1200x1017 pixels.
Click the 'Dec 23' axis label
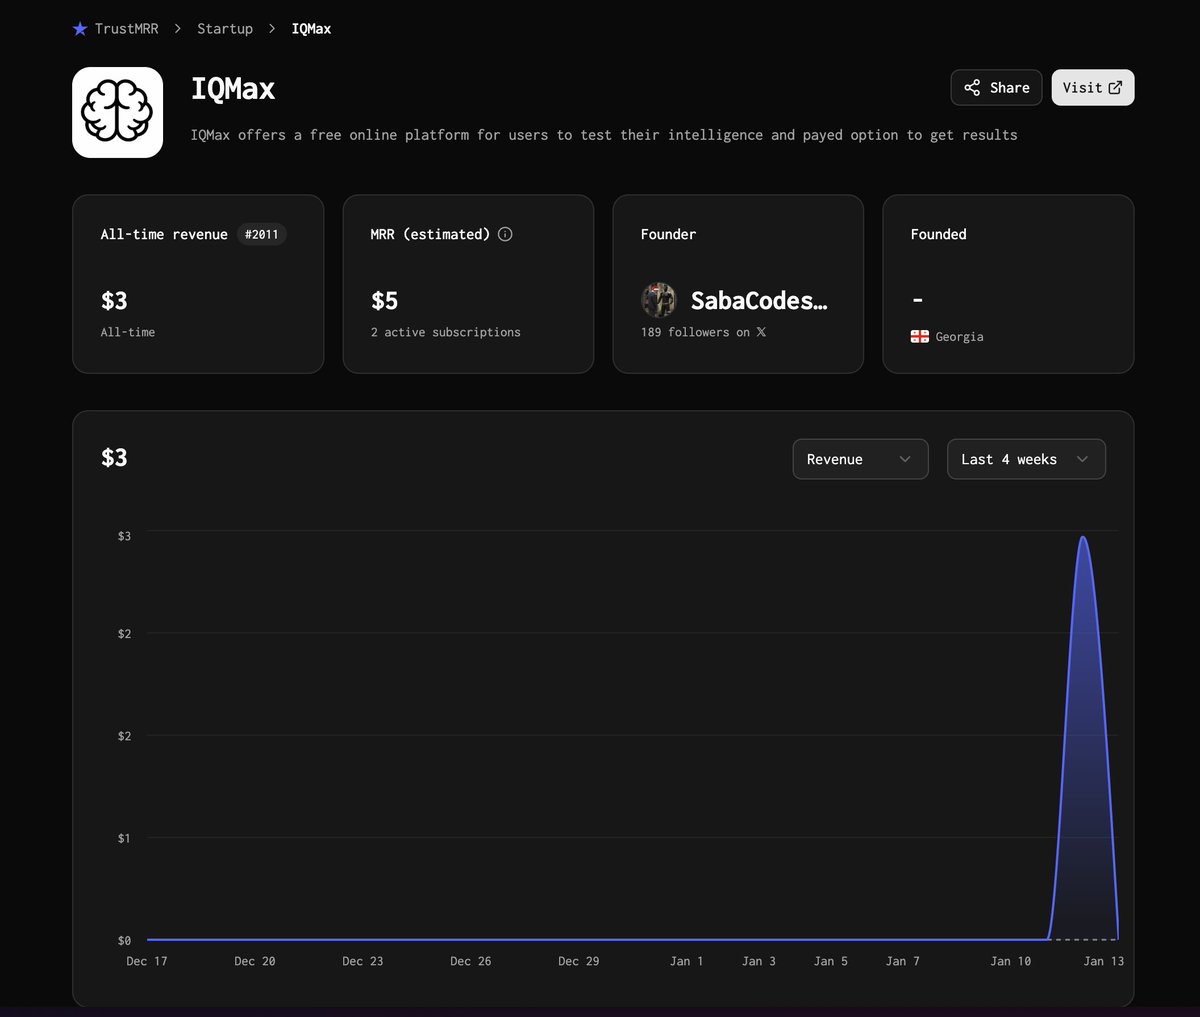click(x=363, y=961)
